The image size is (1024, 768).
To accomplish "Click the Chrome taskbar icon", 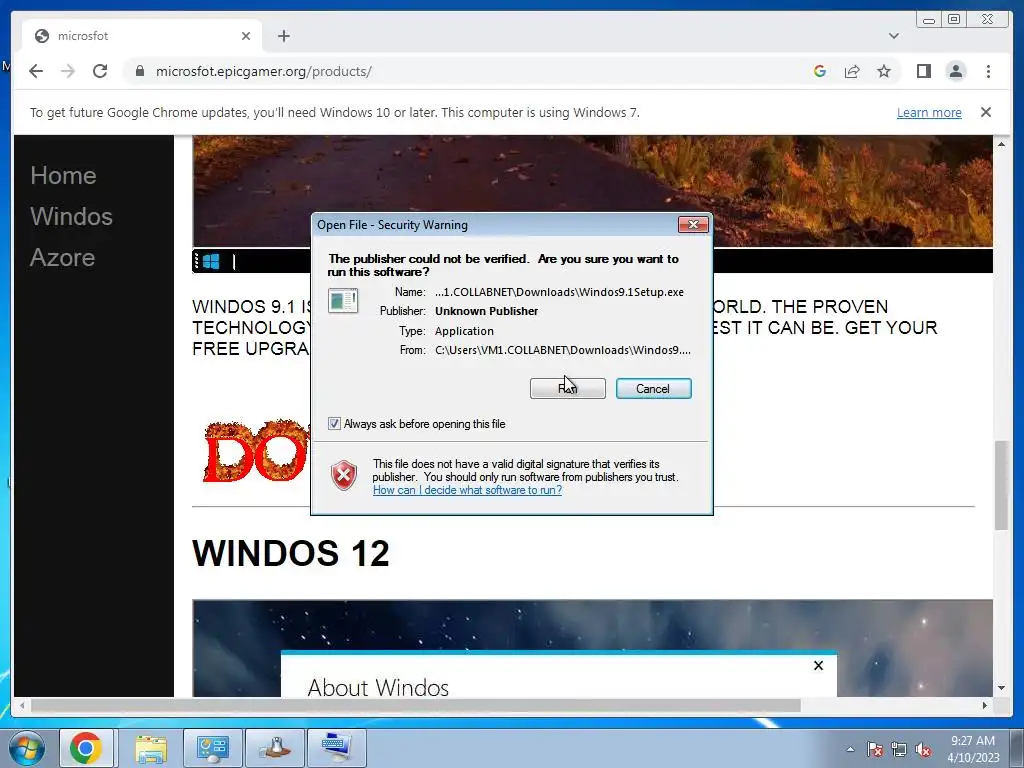I will point(86,748).
